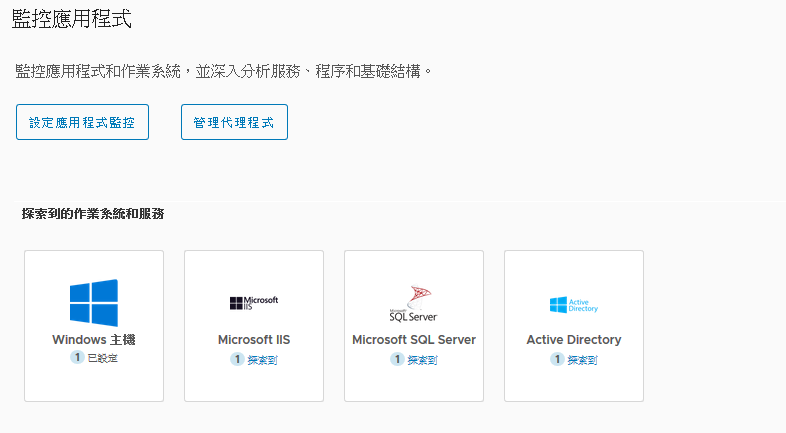This screenshot has width=786, height=433.
Task: Open the Active Directory card title
Action: click(573, 339)
